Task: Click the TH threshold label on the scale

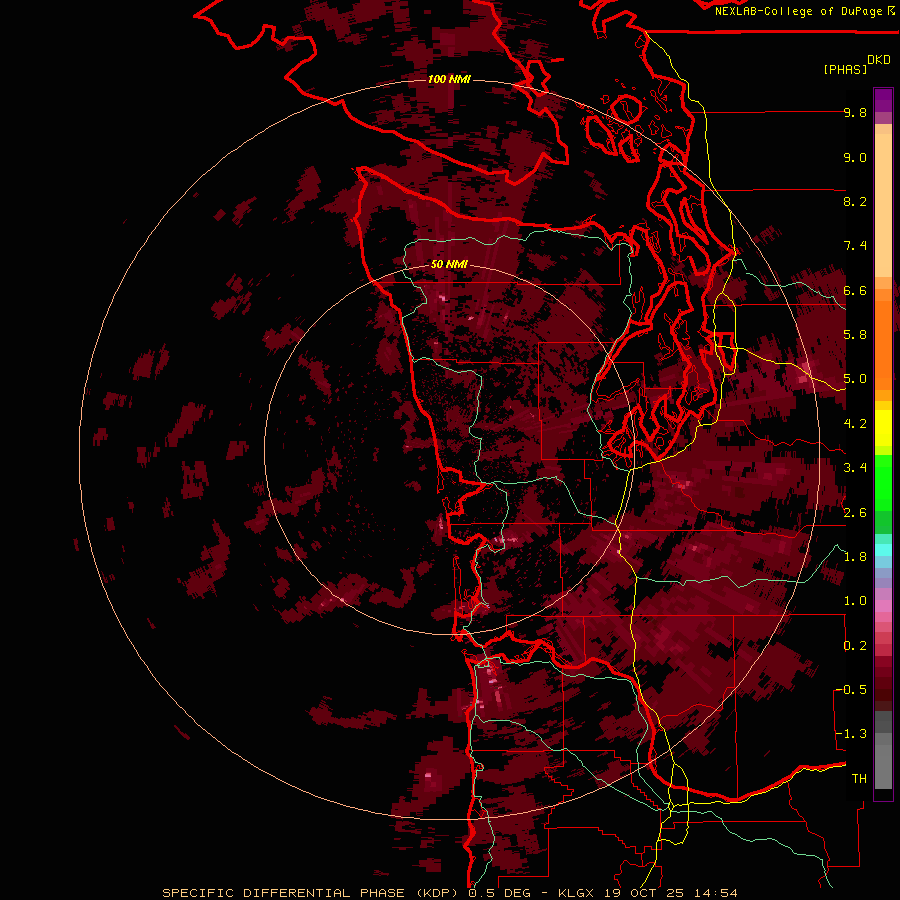Action: pos(859,779)
